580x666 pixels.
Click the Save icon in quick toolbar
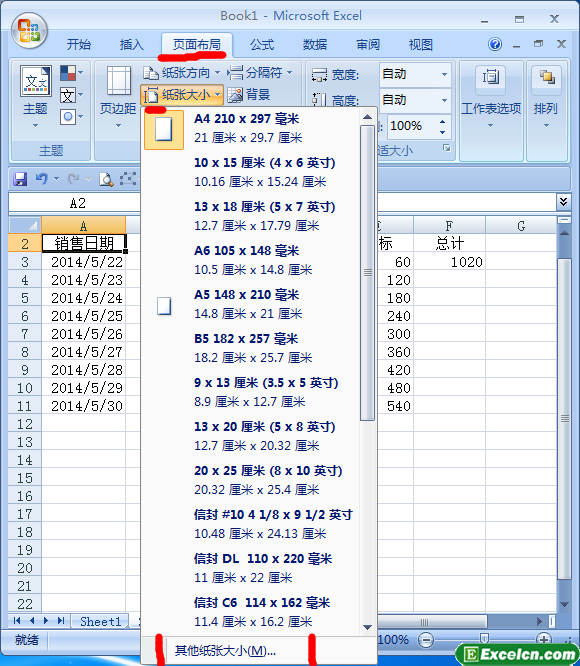click(20, 179)
